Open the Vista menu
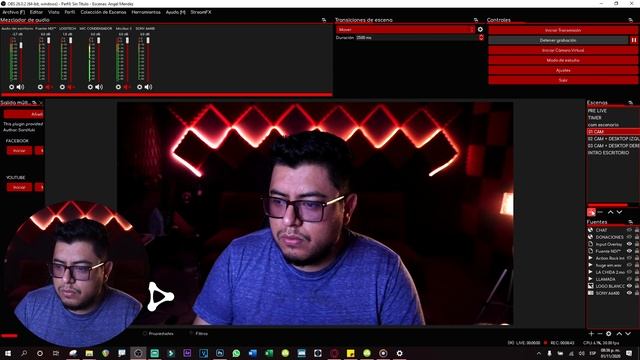640x360 pixels. (x=53, y=12)
